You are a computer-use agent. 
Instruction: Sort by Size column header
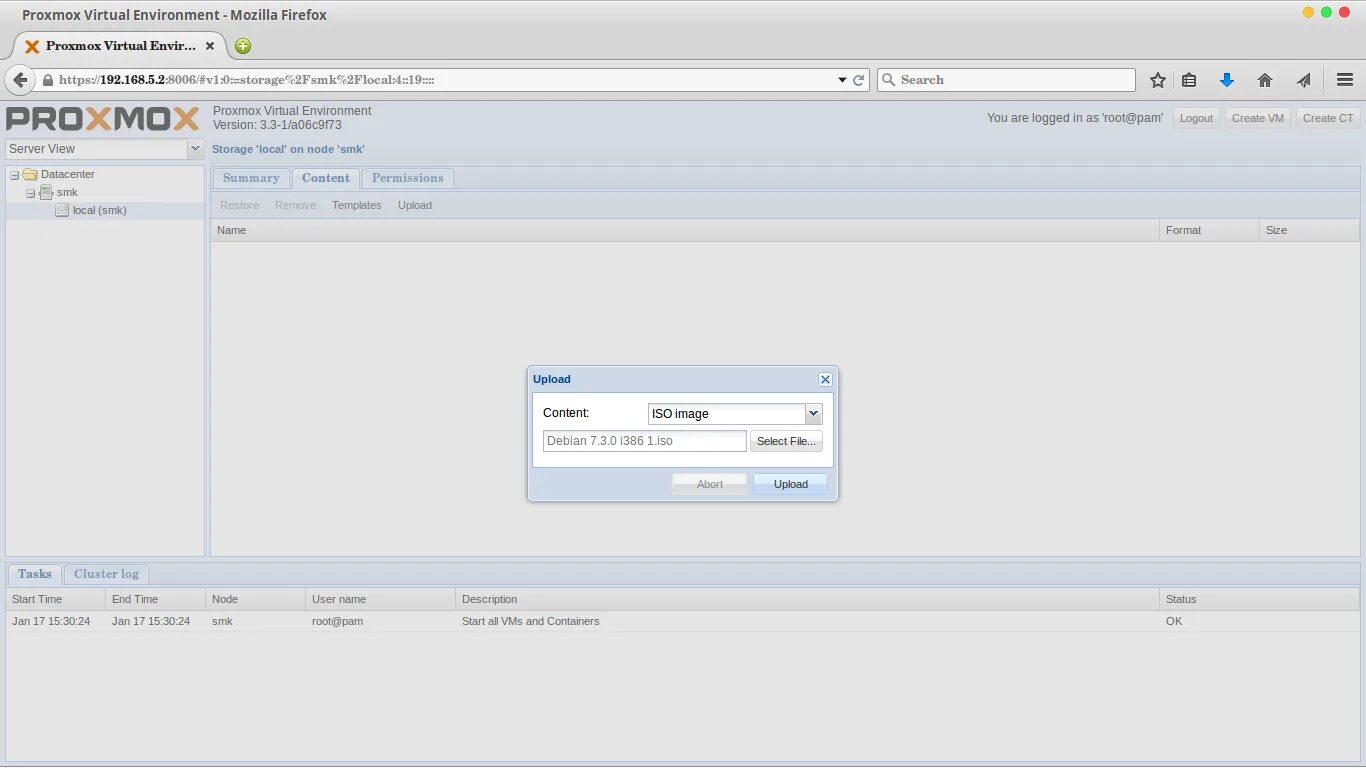click(x=1309, y=230)
